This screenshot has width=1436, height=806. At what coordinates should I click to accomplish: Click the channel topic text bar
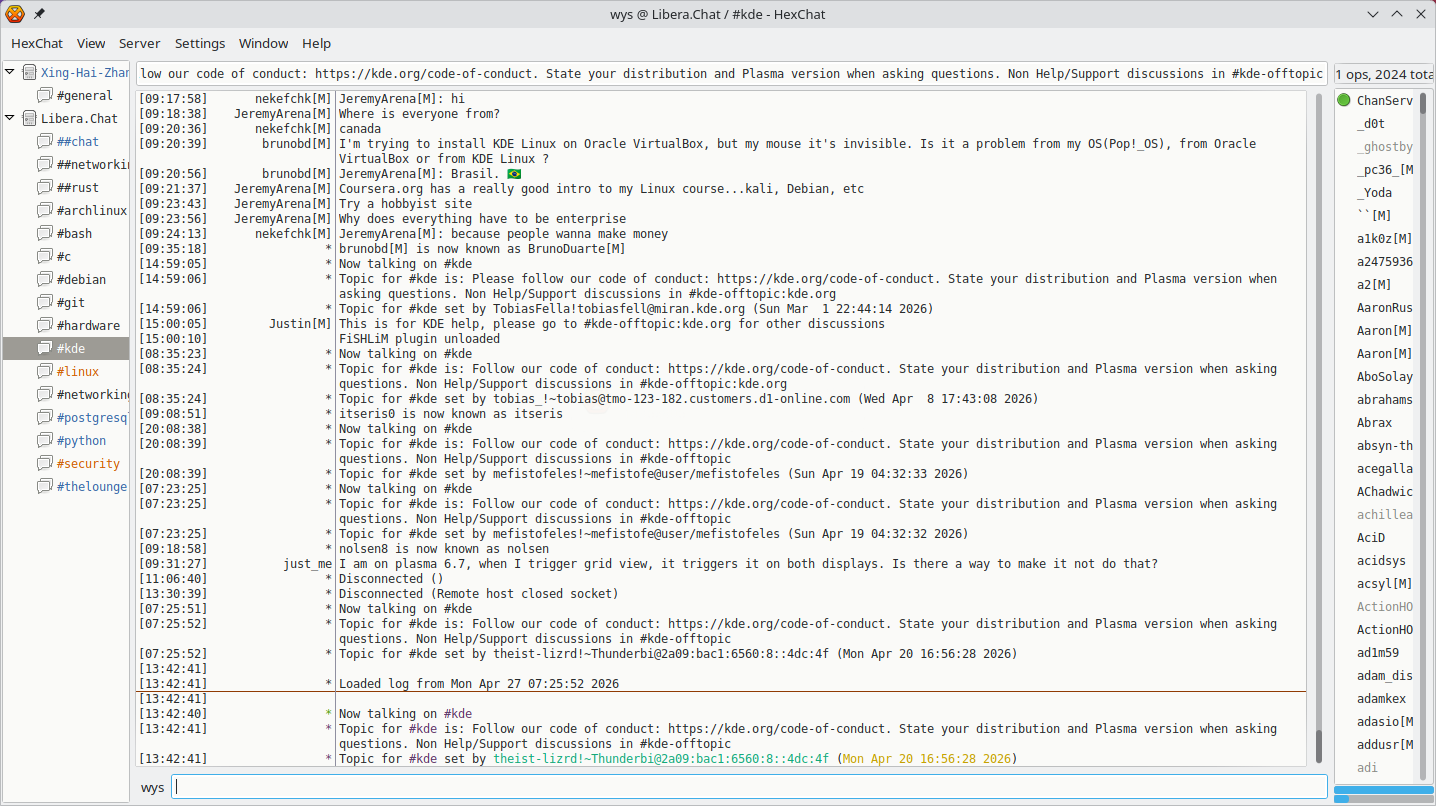(732, 73)
